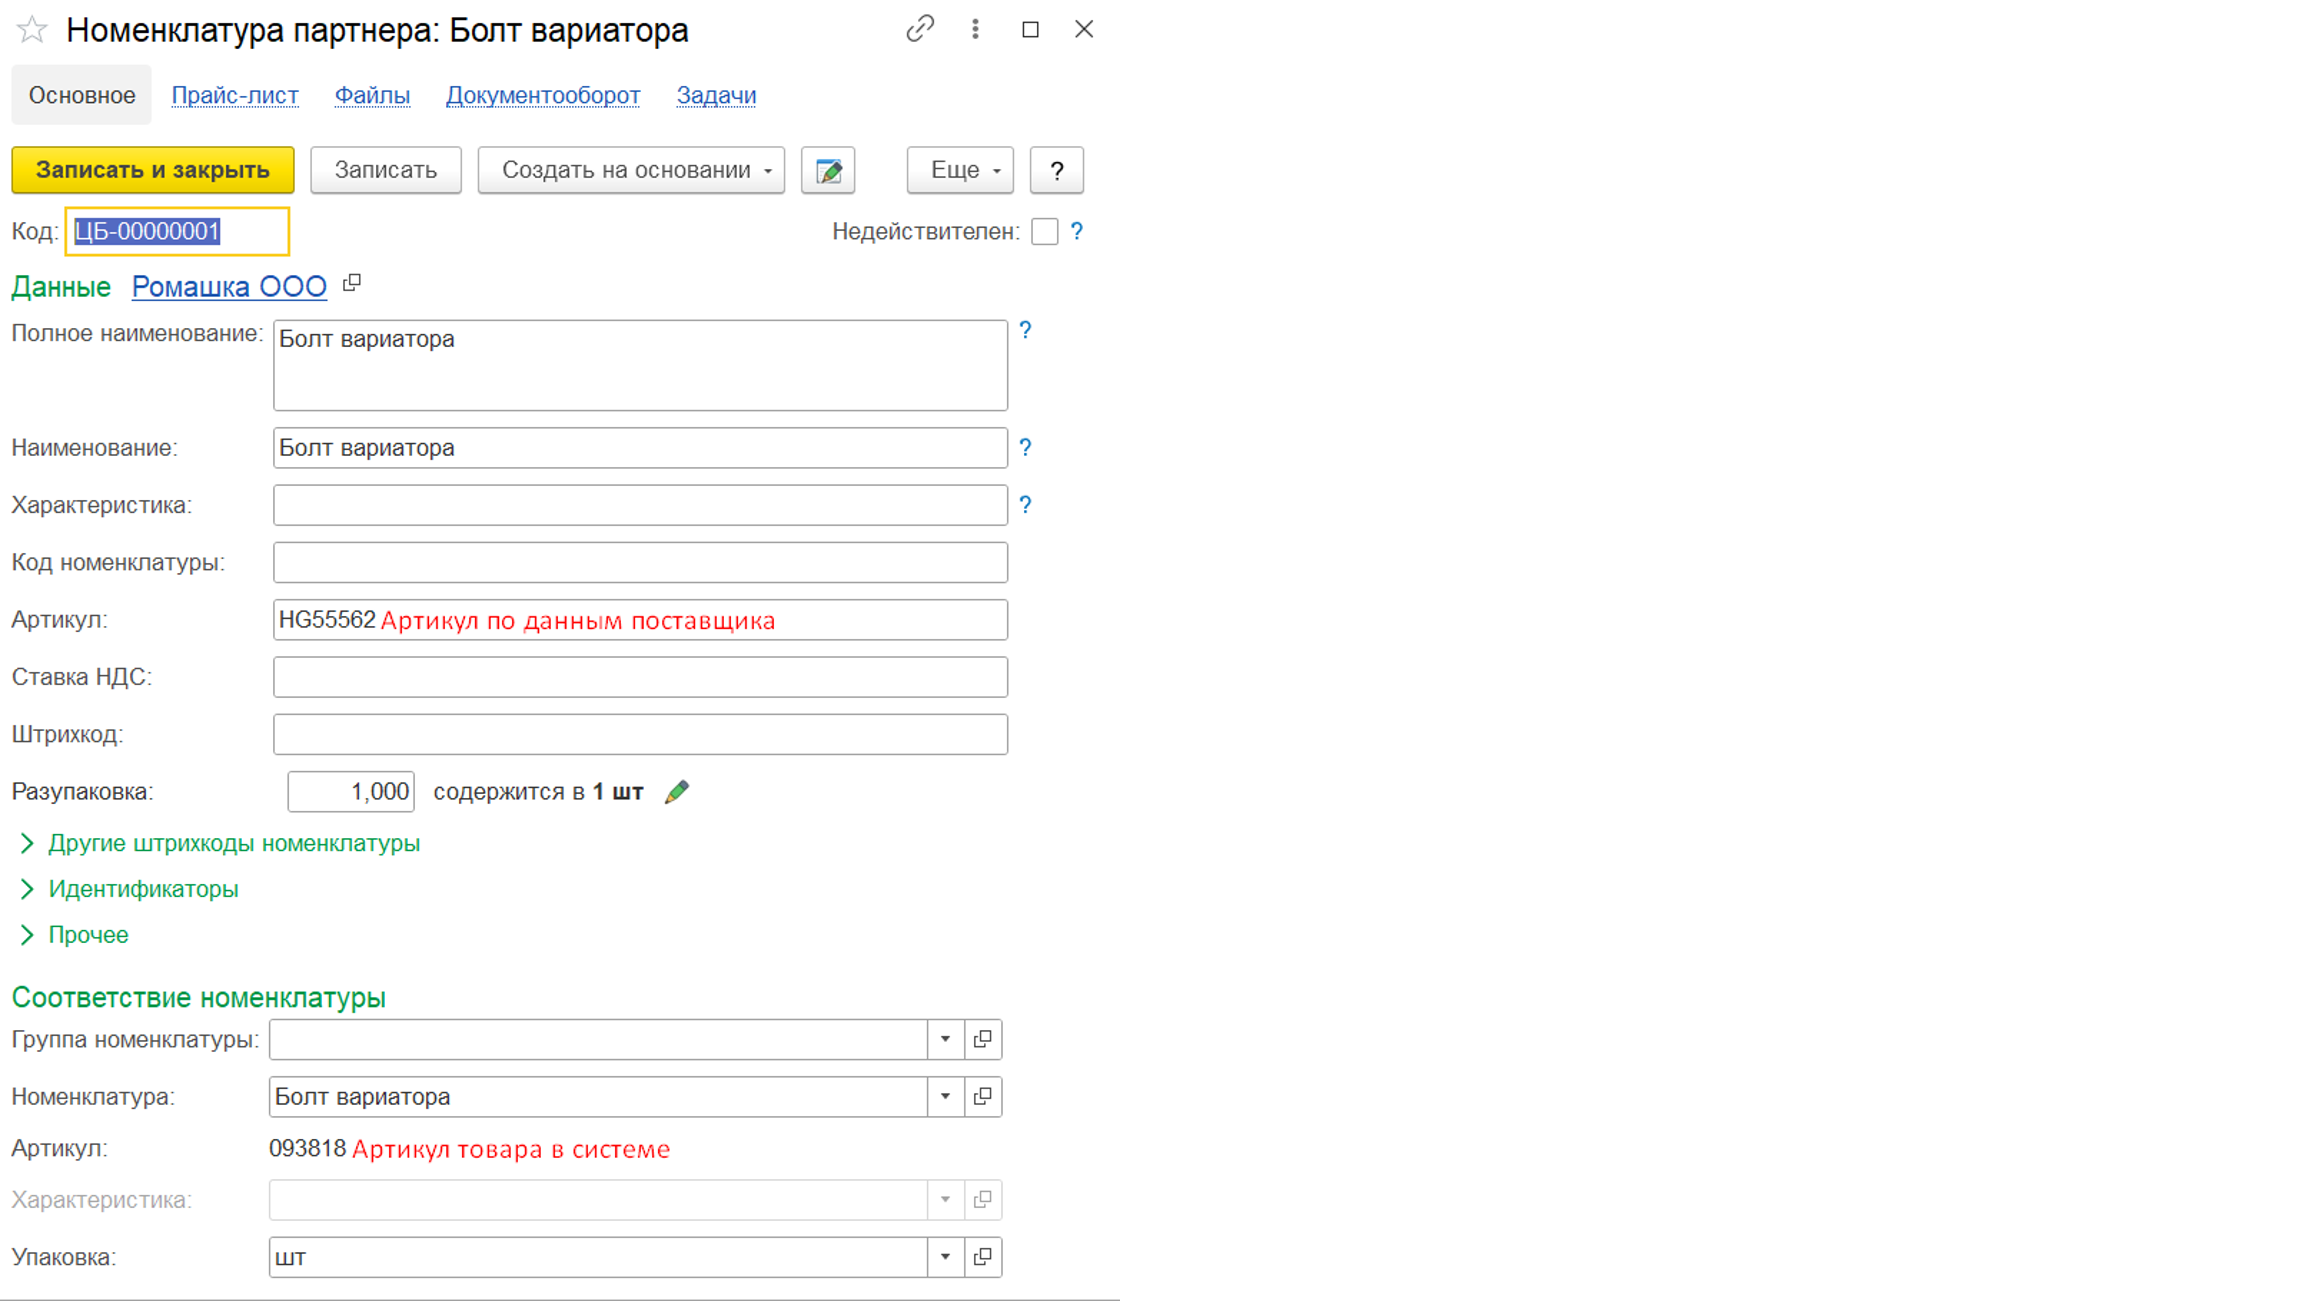Click the Код field ЦБ-00000001
The width and height of the screenshot is (2314, 1301).
click(x=178, y=231)
